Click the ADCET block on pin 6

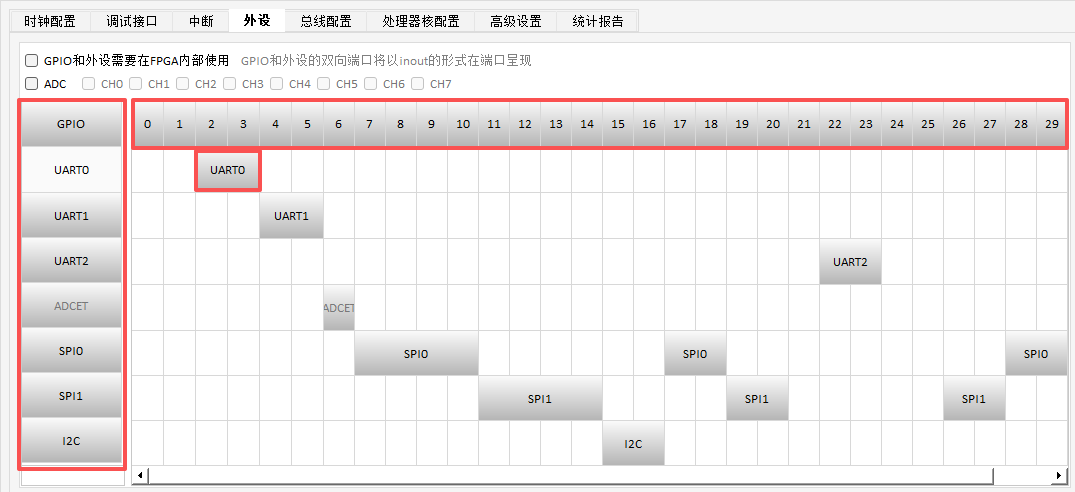[x=339, y=308]
